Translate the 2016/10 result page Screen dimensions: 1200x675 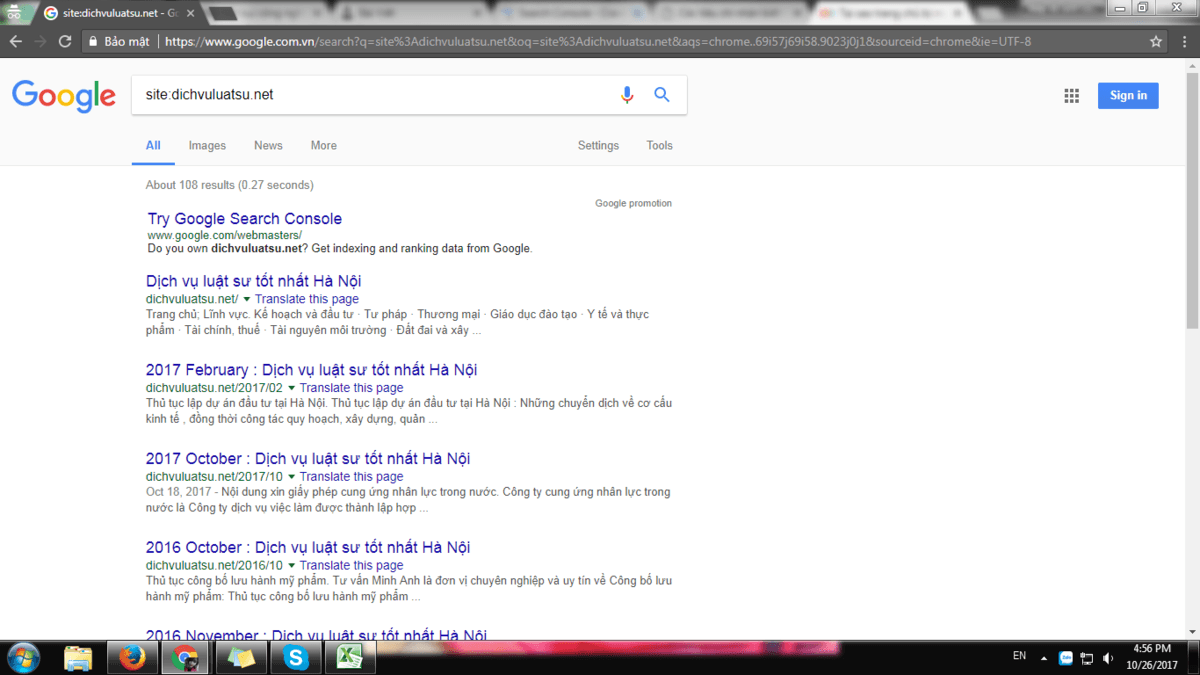pos(352,566)
